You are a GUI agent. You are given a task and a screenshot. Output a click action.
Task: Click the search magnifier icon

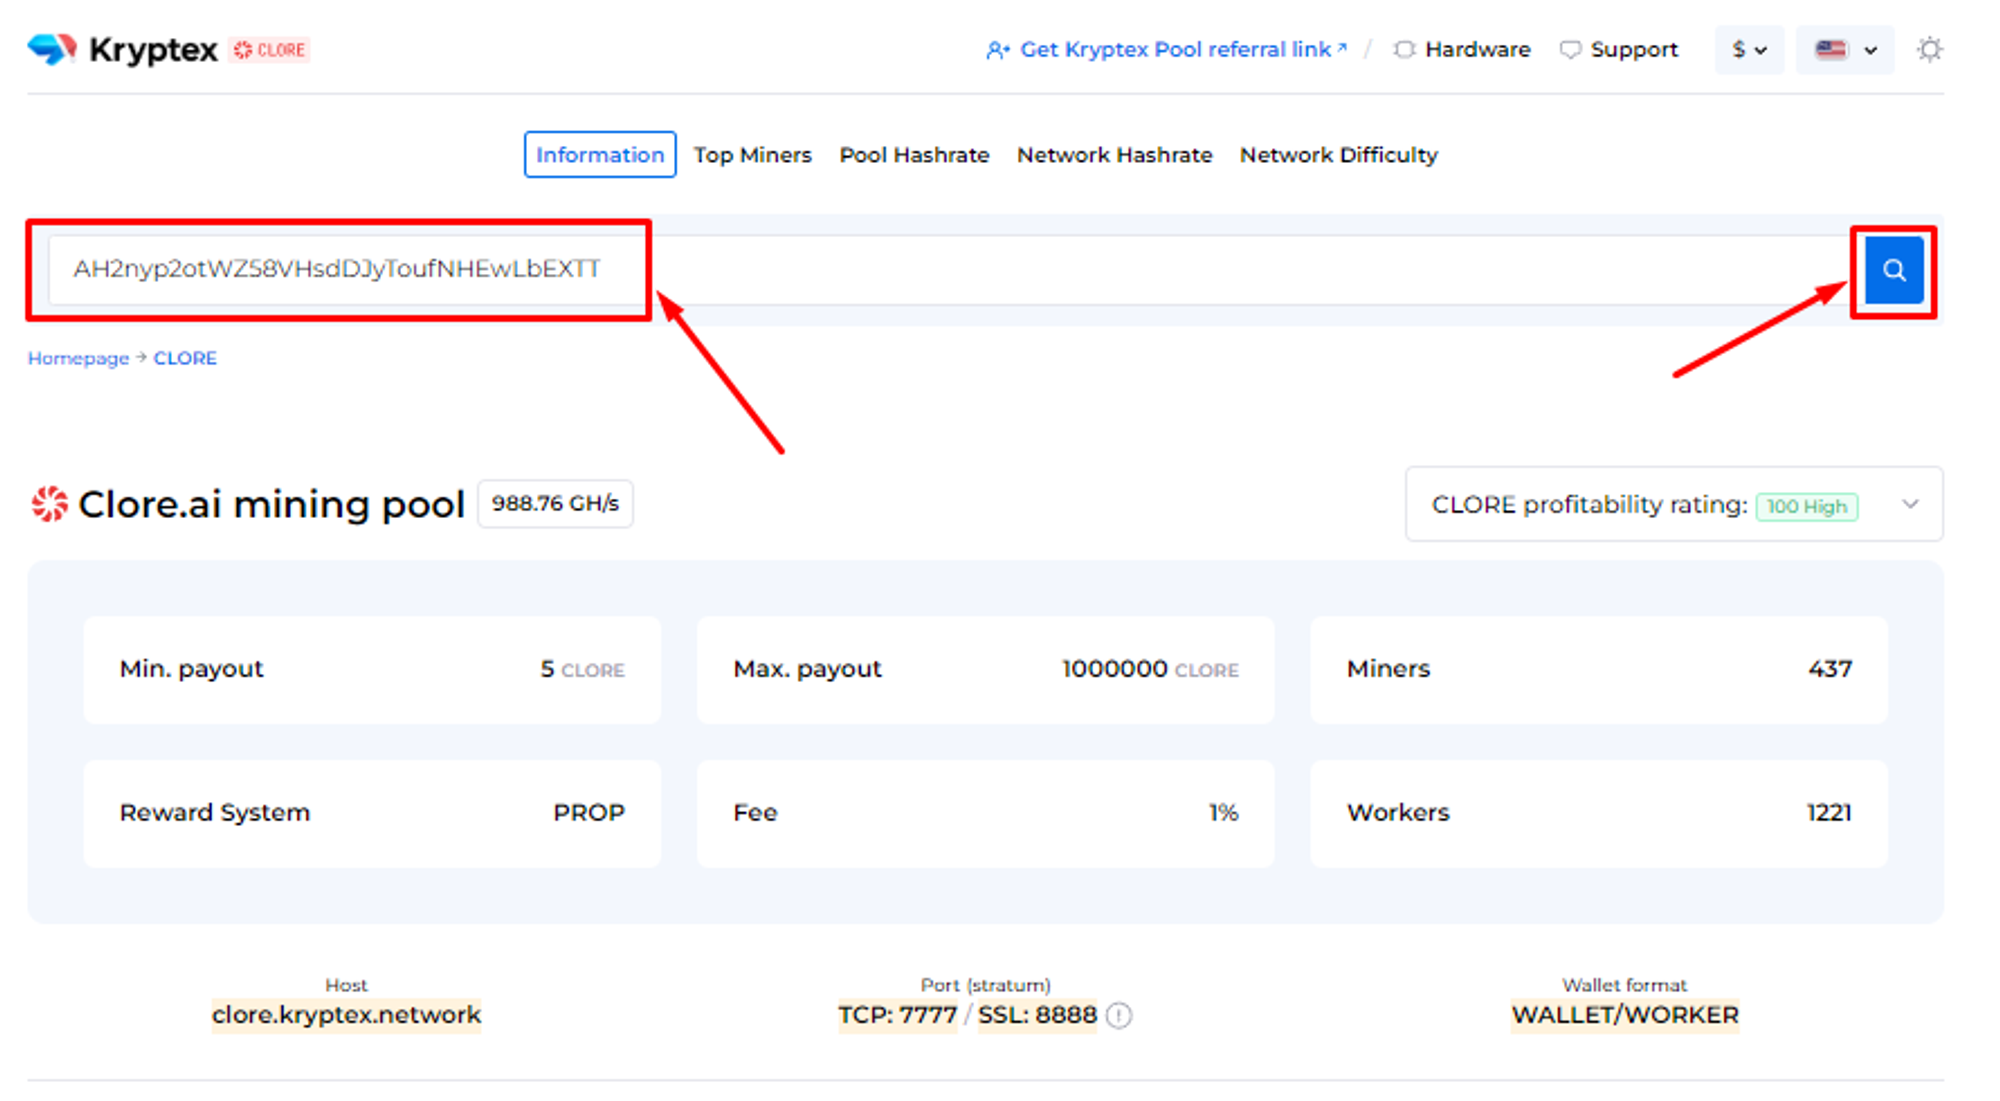1896,270
